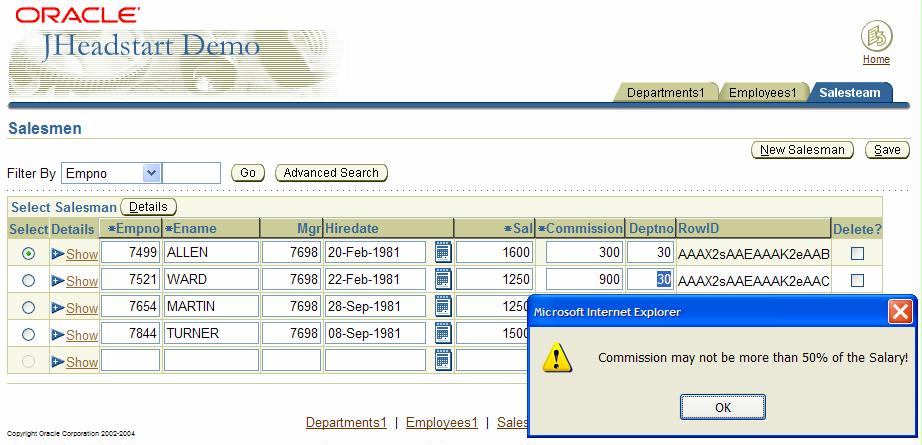This screenshot has width=922, height=445.
Task: Expand details arrow for the MARTIN row
Action: pos(58,308)
